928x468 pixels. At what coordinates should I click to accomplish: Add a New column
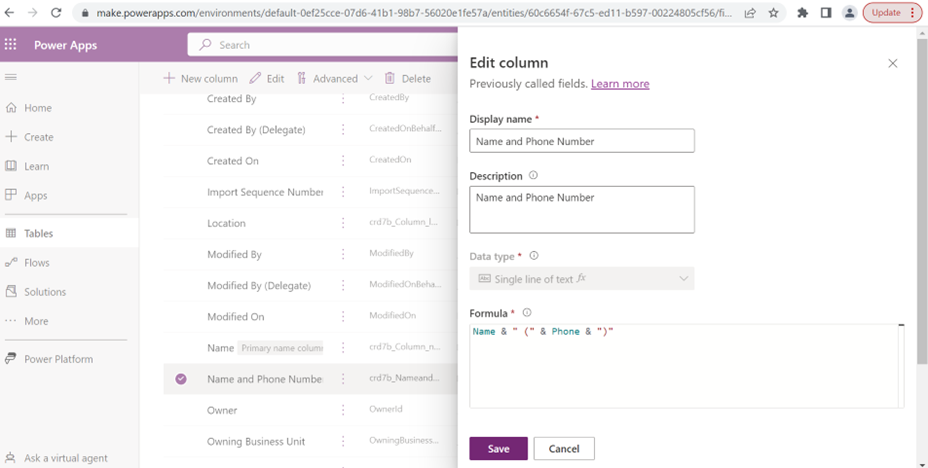tap(201, 79)
